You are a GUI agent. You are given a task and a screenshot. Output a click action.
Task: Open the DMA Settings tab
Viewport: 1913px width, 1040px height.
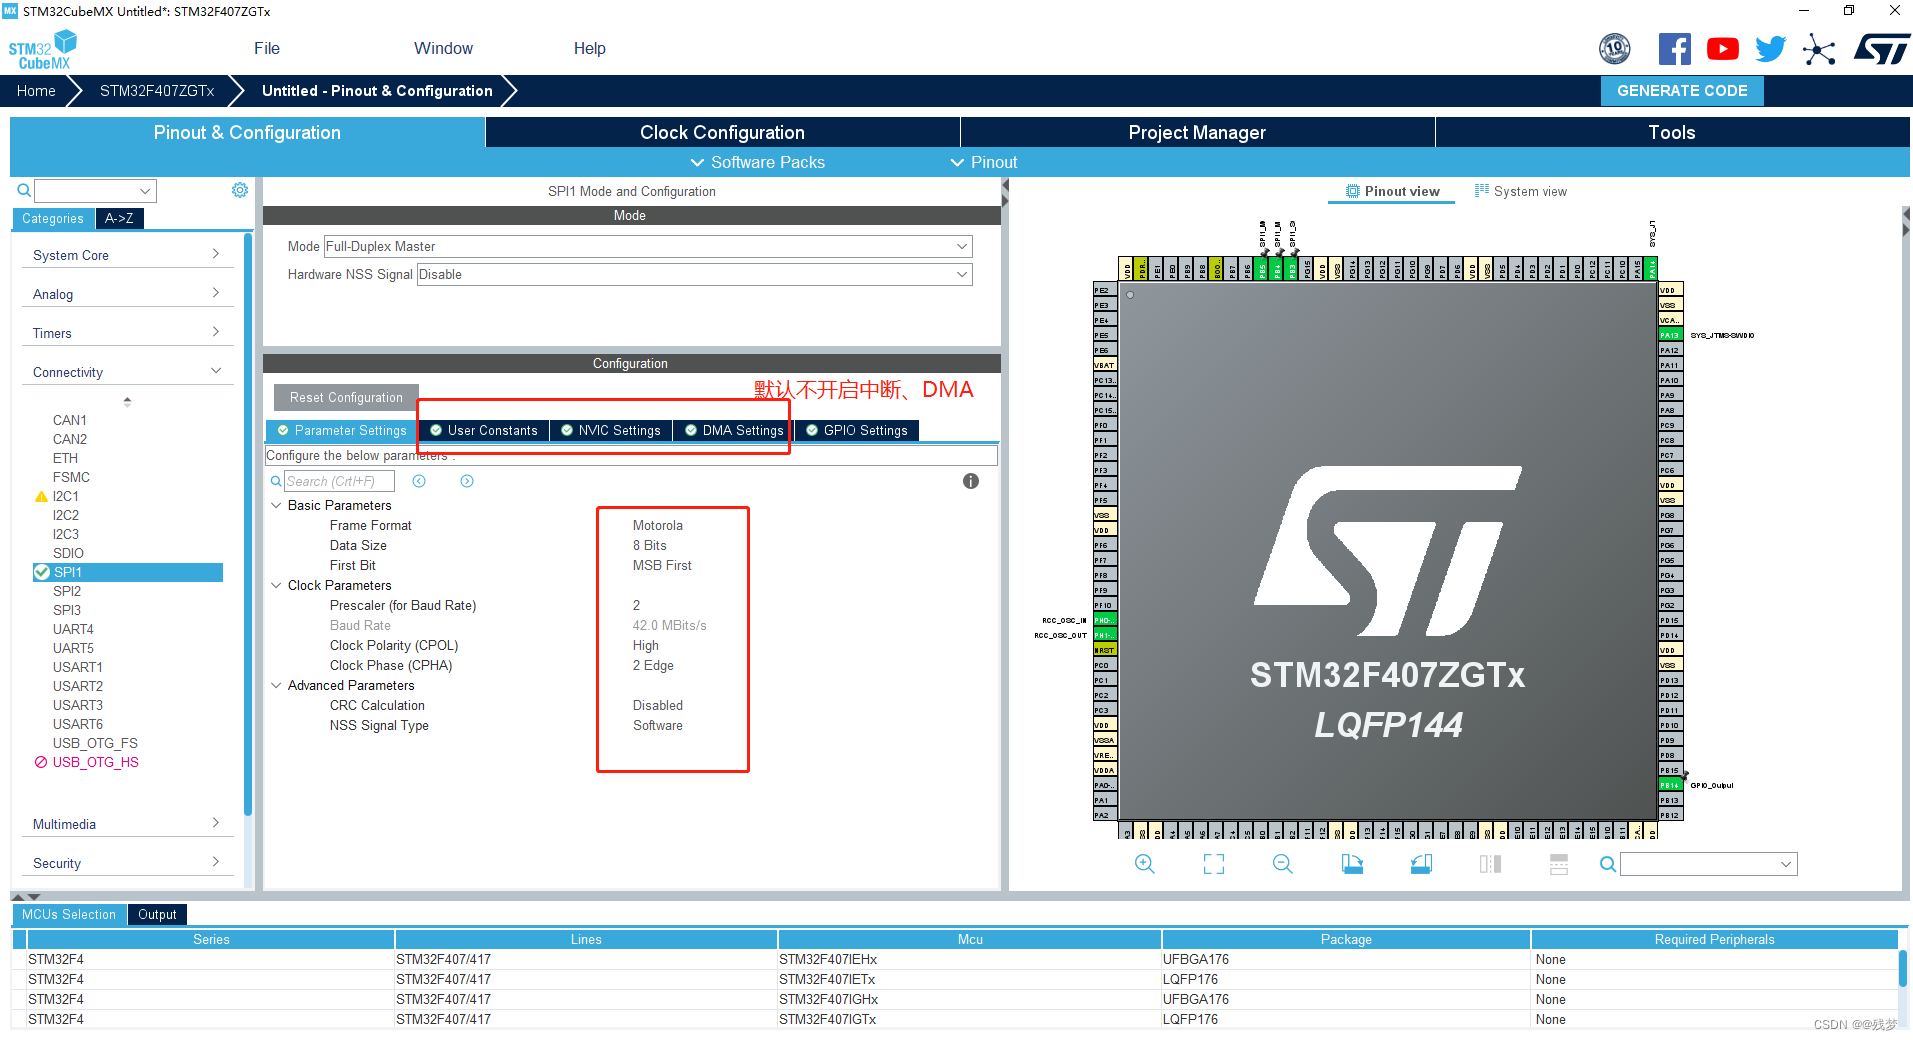[733, 430]
